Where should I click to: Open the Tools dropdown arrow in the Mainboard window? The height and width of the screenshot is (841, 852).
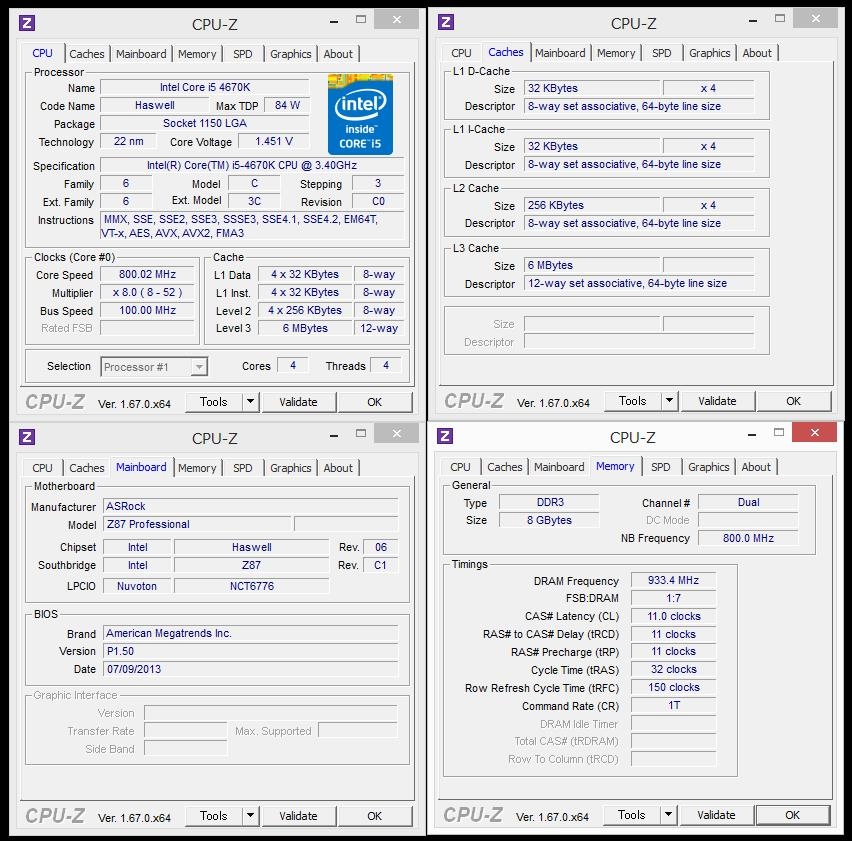point(250,816)
